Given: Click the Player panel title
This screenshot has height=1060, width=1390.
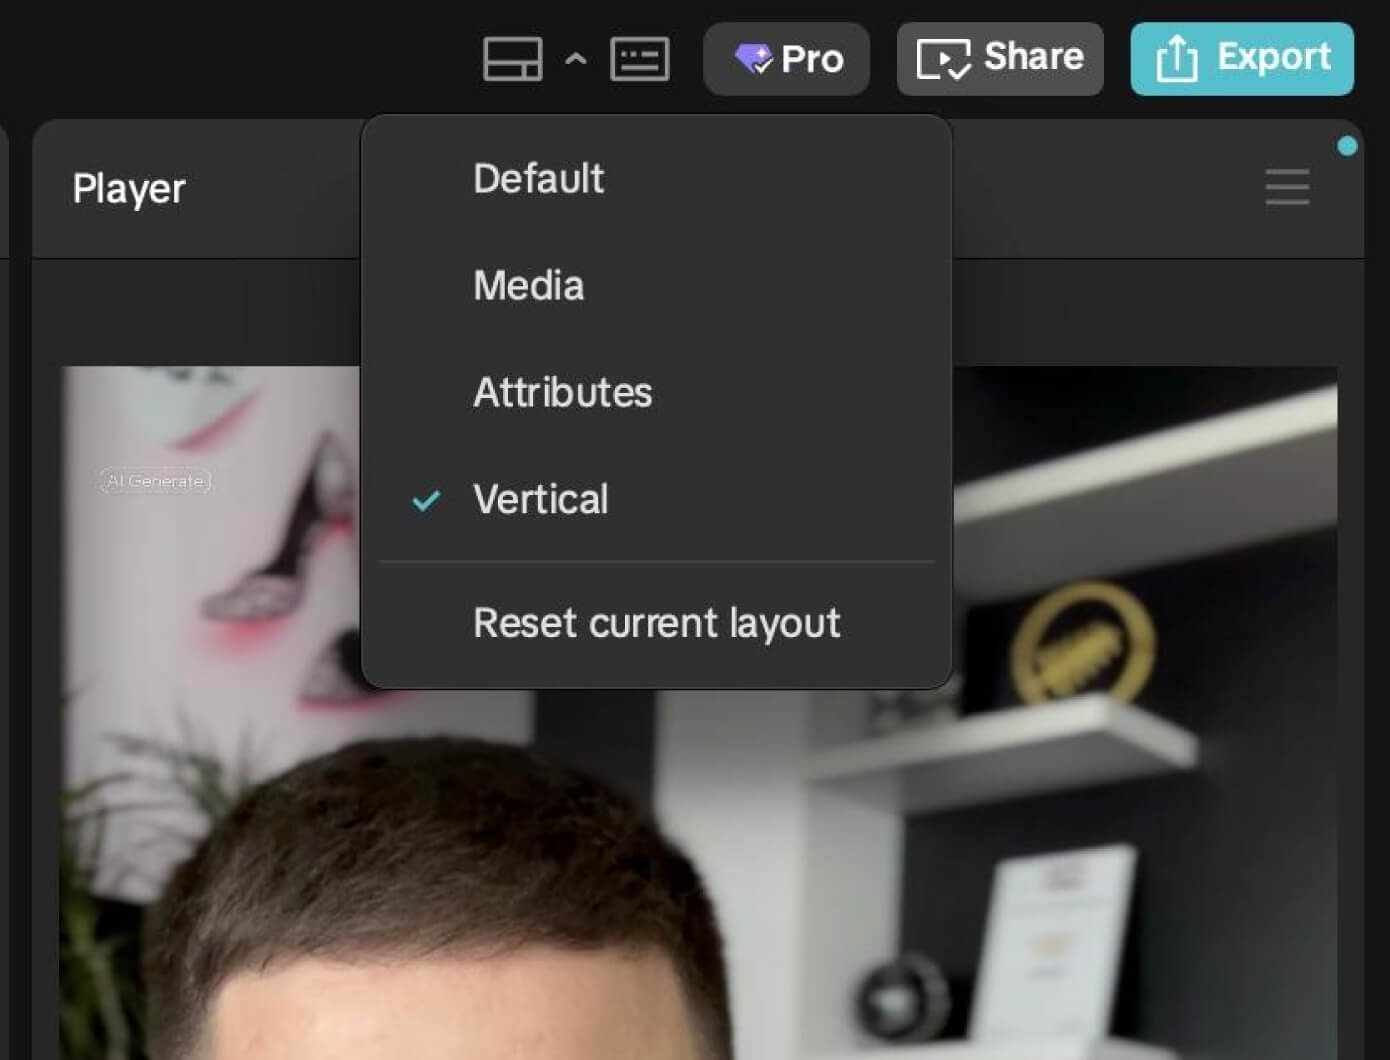Looking at the screenshot, I should [129, 189].
